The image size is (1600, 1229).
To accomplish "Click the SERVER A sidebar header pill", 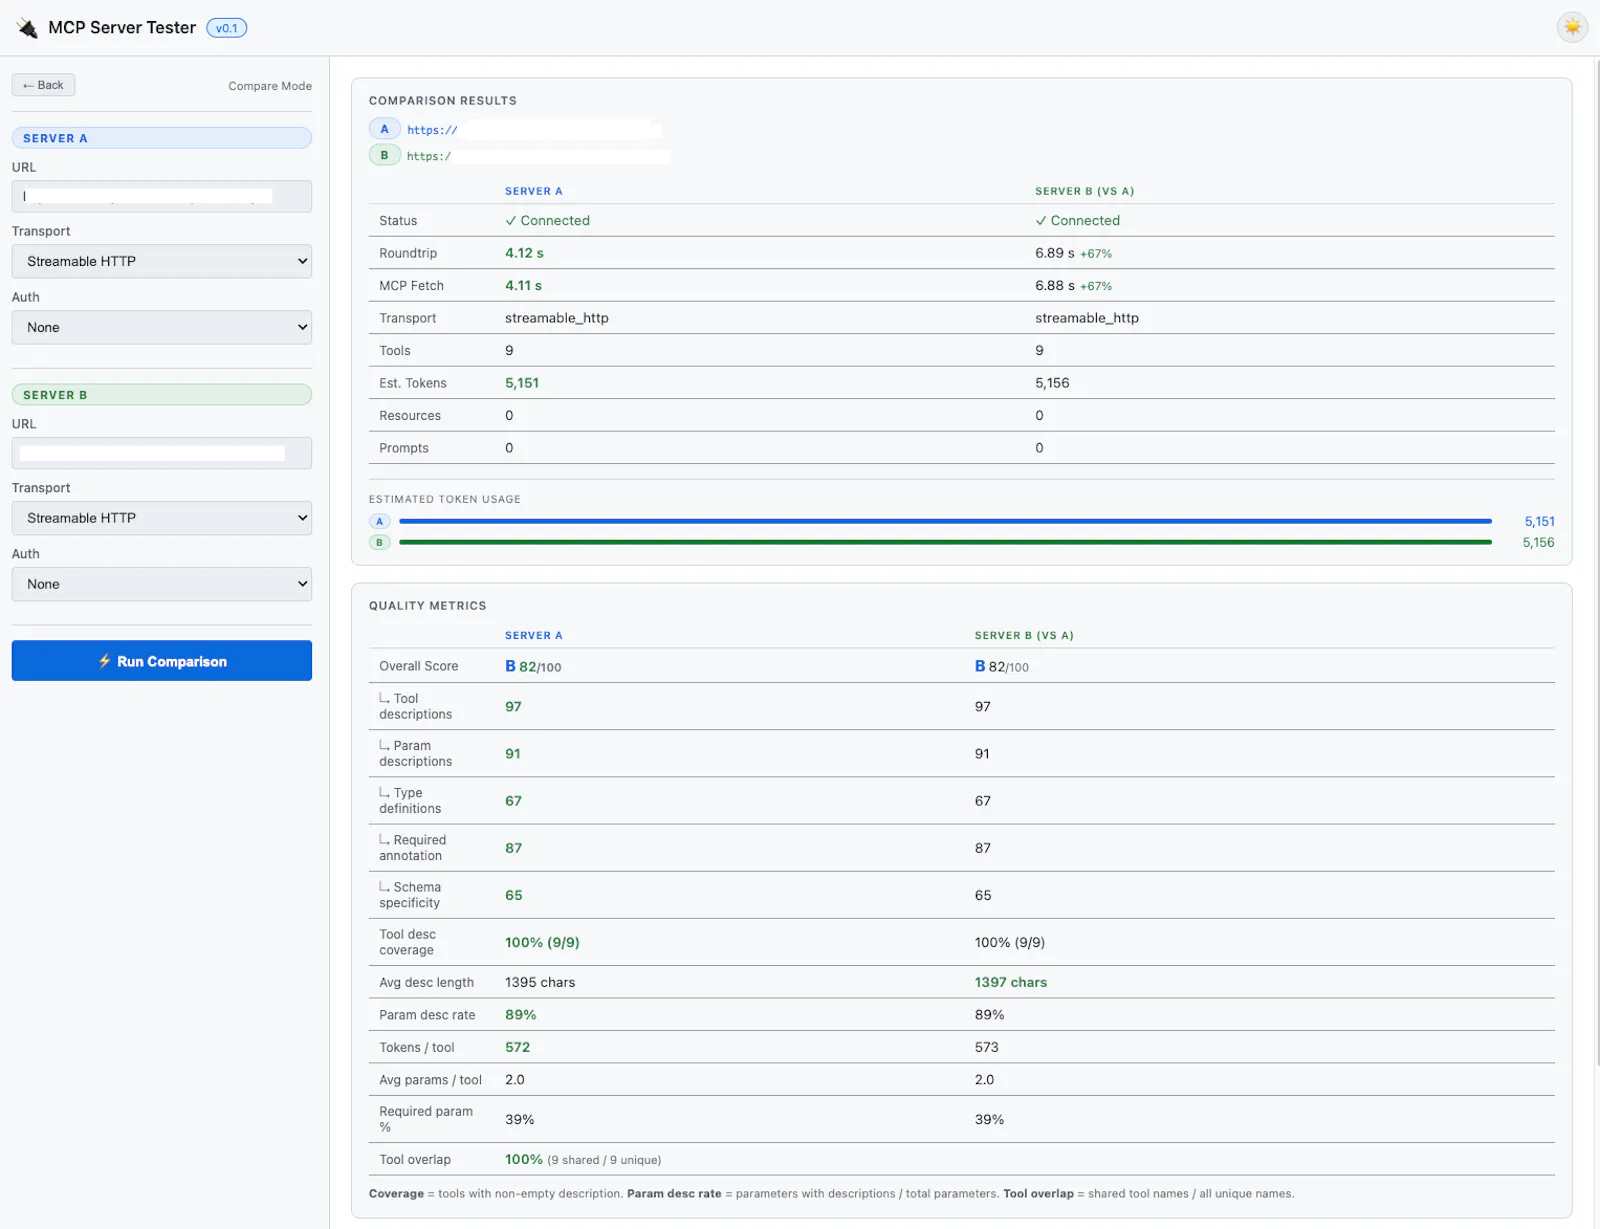I will pos(162,138).
